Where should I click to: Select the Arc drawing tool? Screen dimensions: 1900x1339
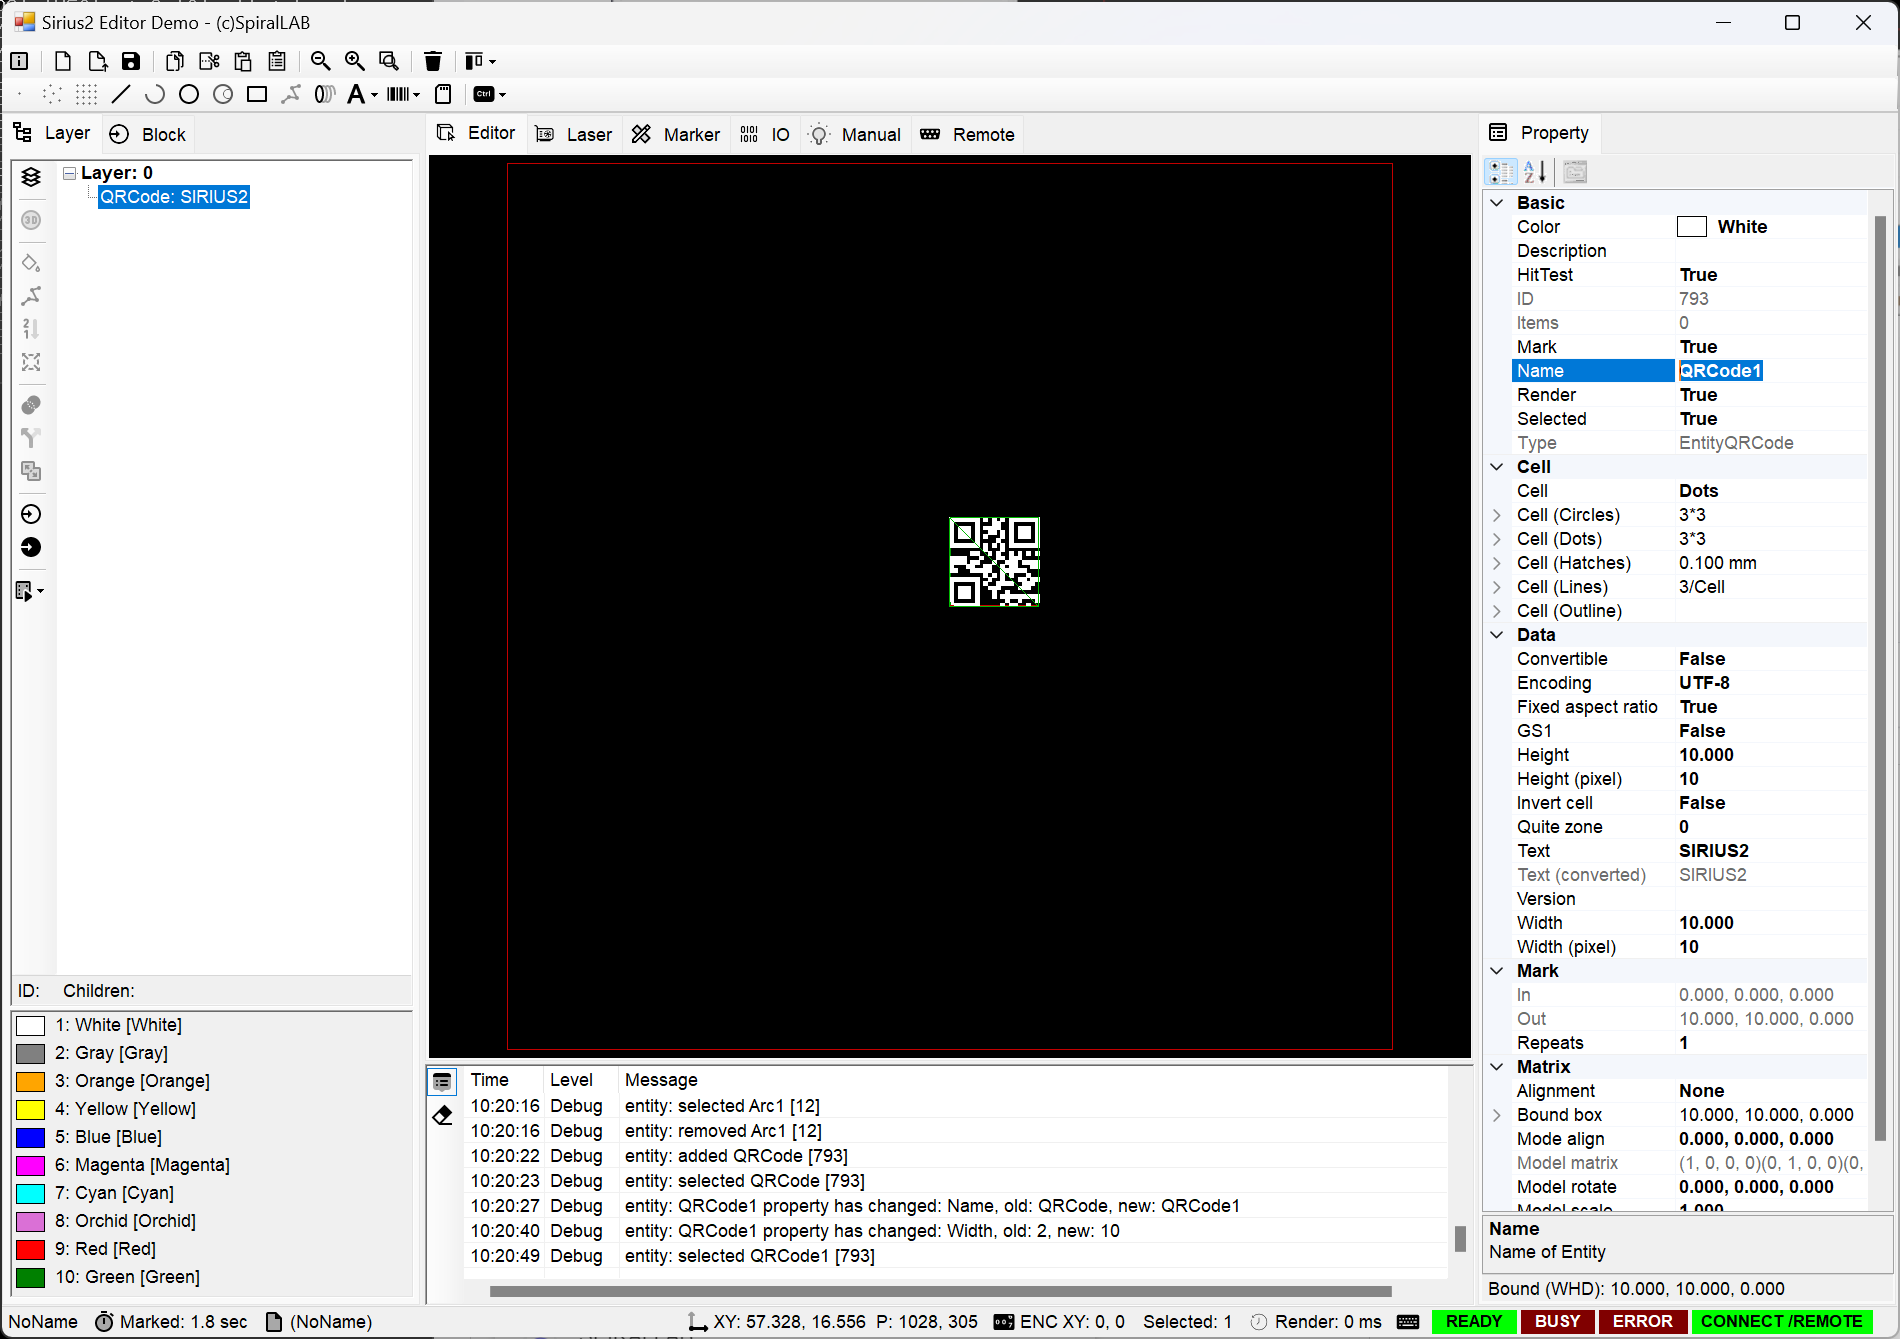click(x=155, y=94)
